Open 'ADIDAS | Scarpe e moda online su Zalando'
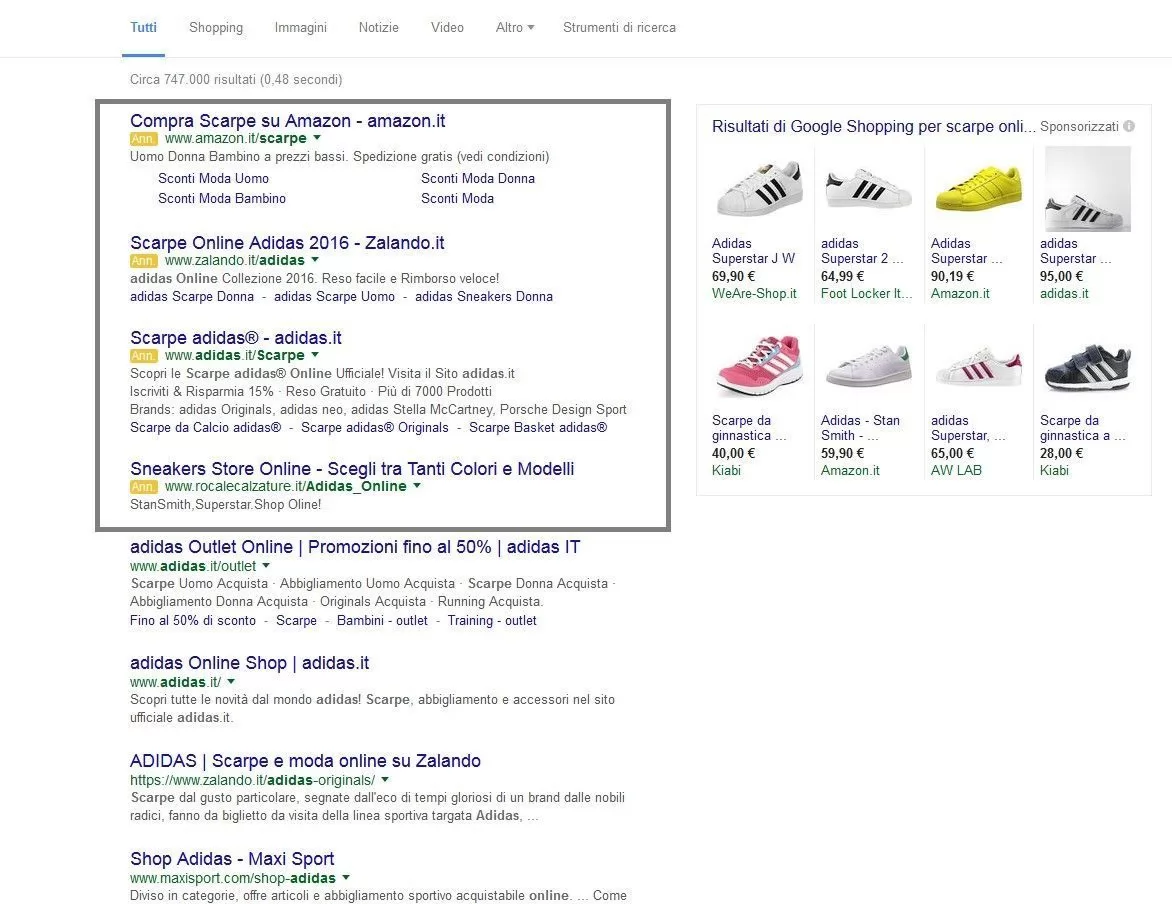The image size is (1172, 904). point(305,761)
